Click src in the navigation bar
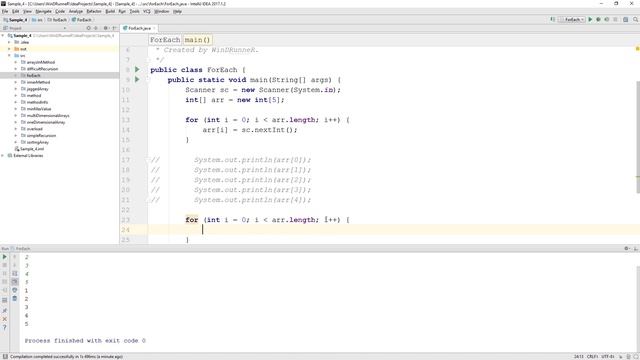 [x=38, y=20]
